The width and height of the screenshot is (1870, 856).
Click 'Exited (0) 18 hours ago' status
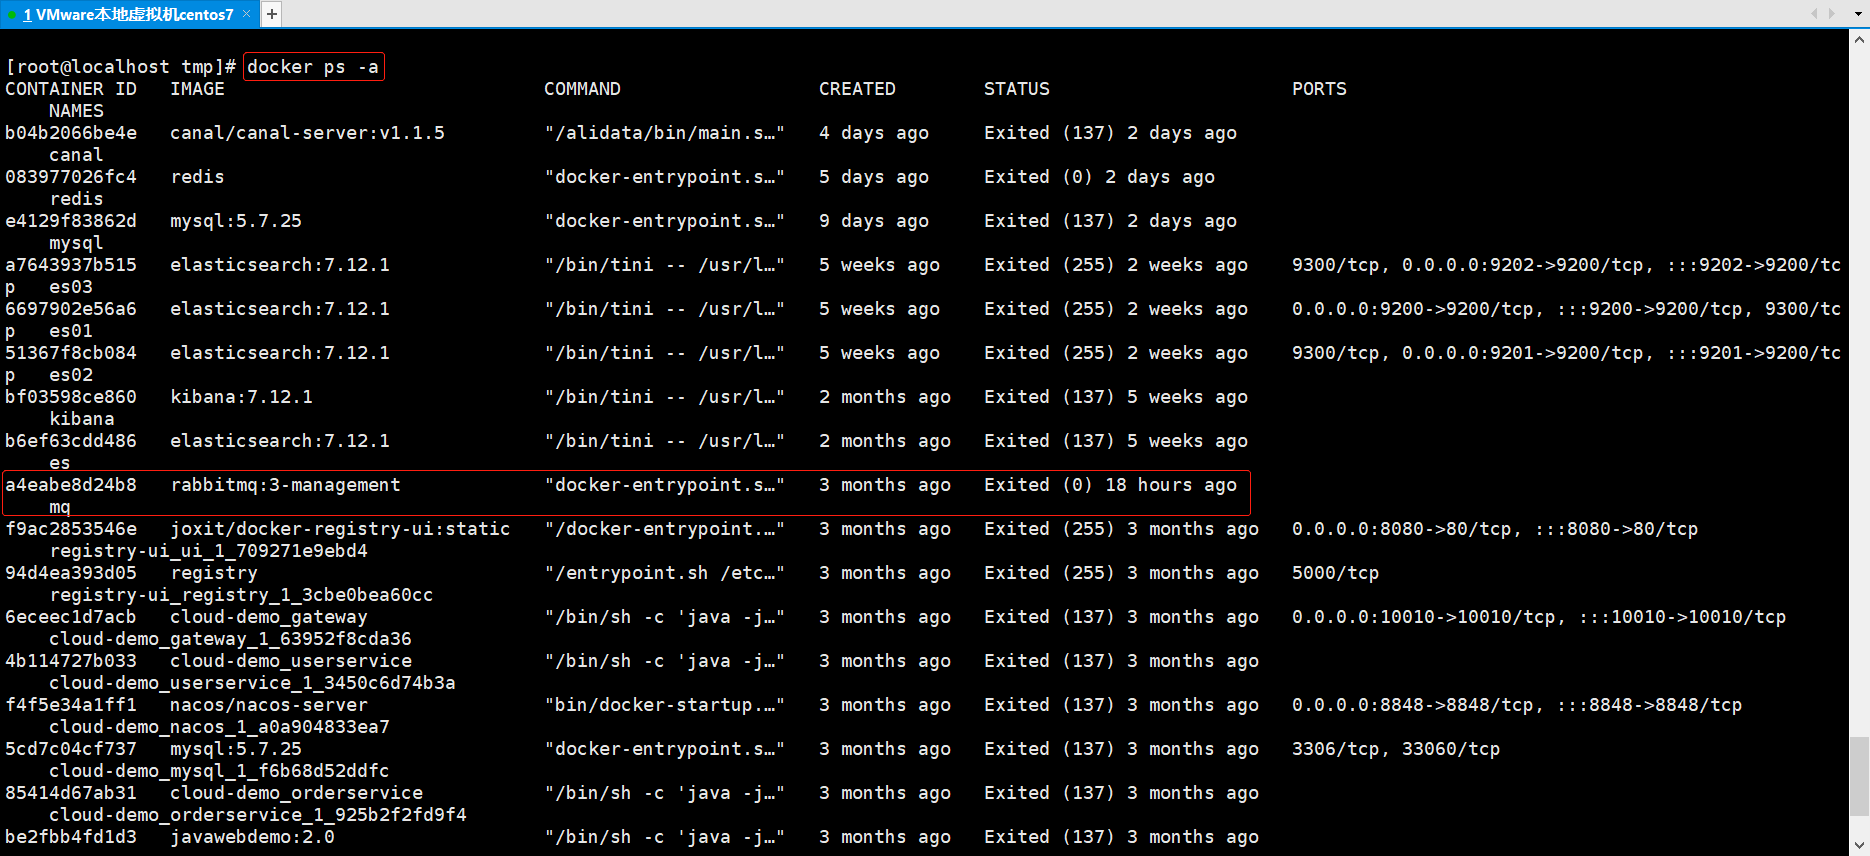(x=1110, y=485)
